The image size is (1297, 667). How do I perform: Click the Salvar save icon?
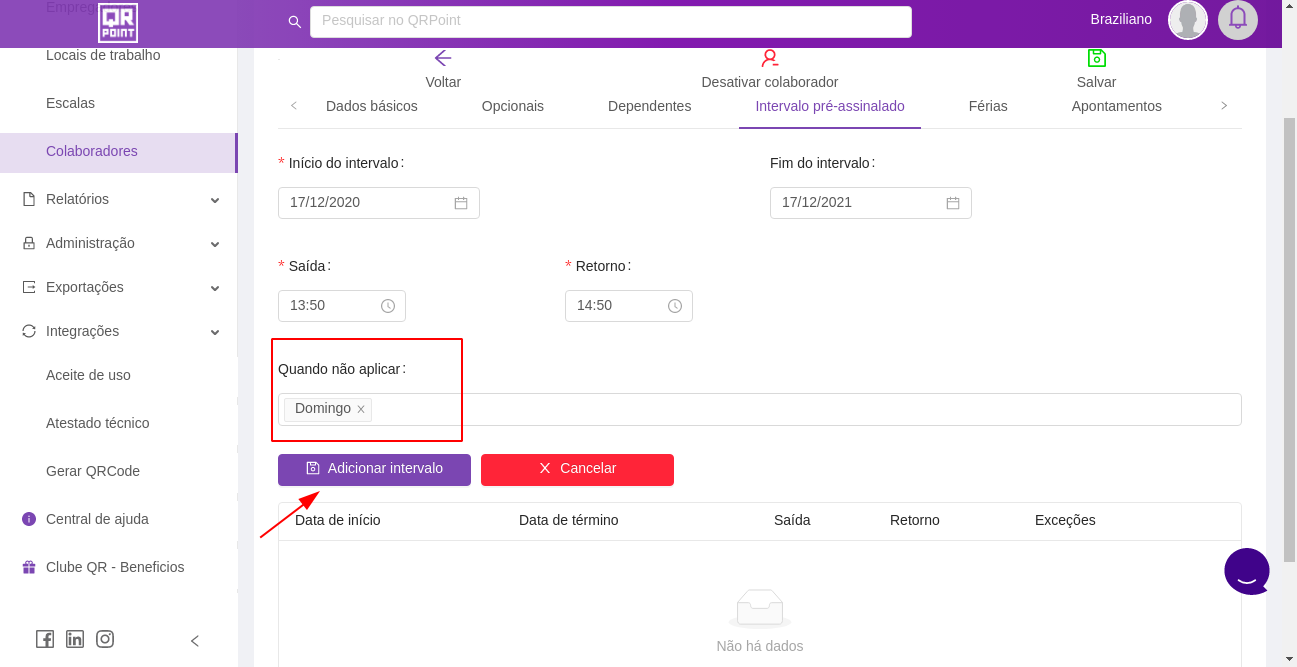click(1096, 58)
